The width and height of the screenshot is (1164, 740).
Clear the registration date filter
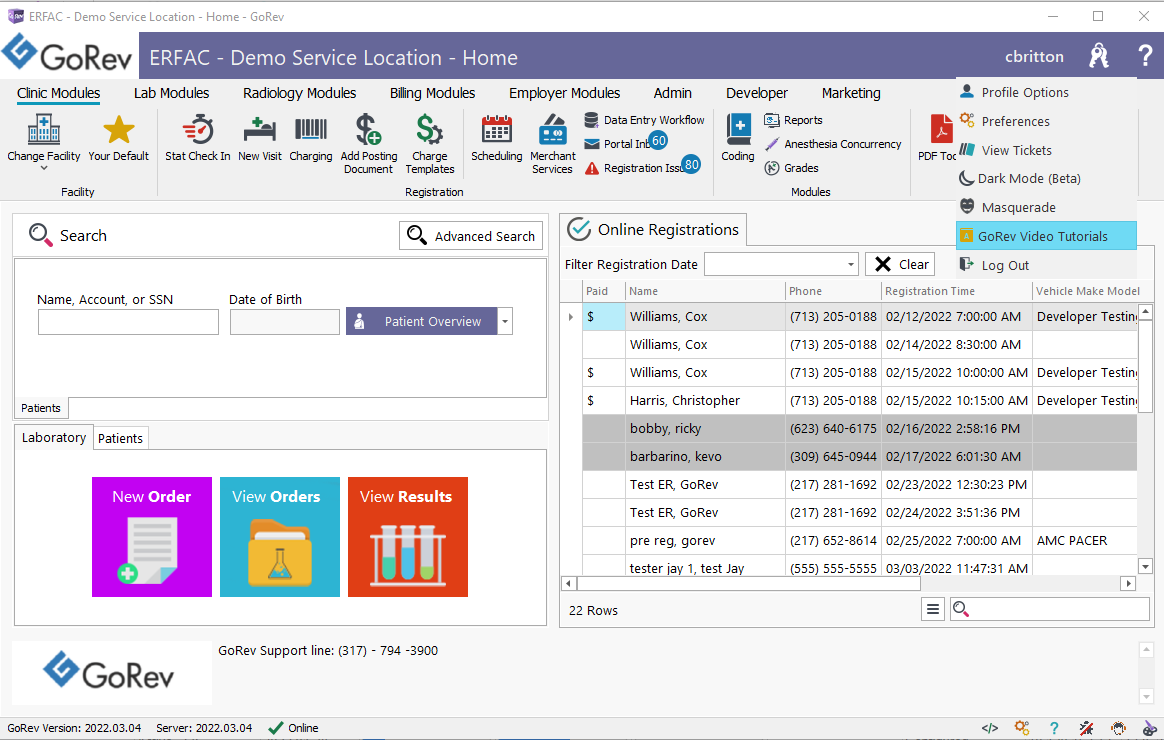(900, 265)
